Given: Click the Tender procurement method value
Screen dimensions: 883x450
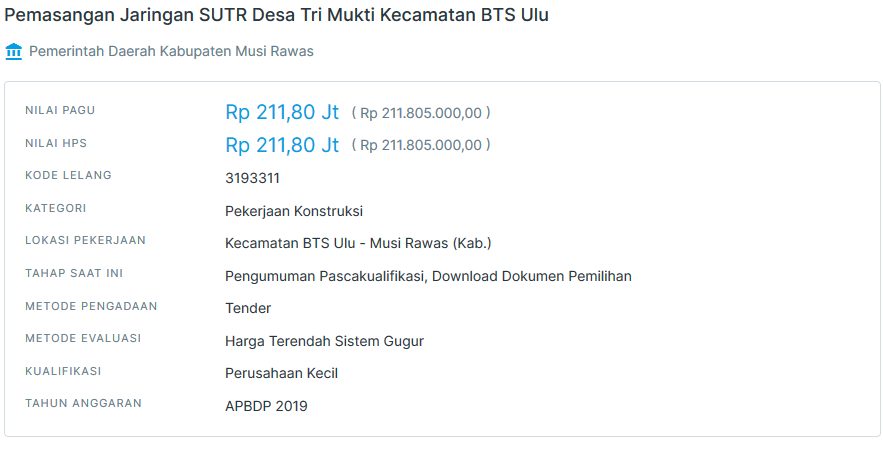Looking at the screenshot, I should coord(248,308).
